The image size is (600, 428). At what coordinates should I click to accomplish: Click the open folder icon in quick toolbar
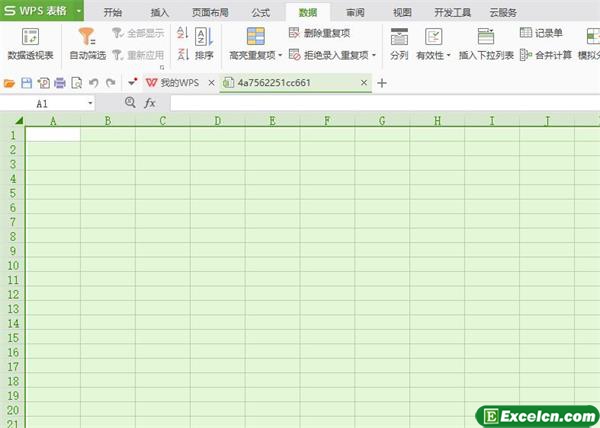click(x=9, y=83)
